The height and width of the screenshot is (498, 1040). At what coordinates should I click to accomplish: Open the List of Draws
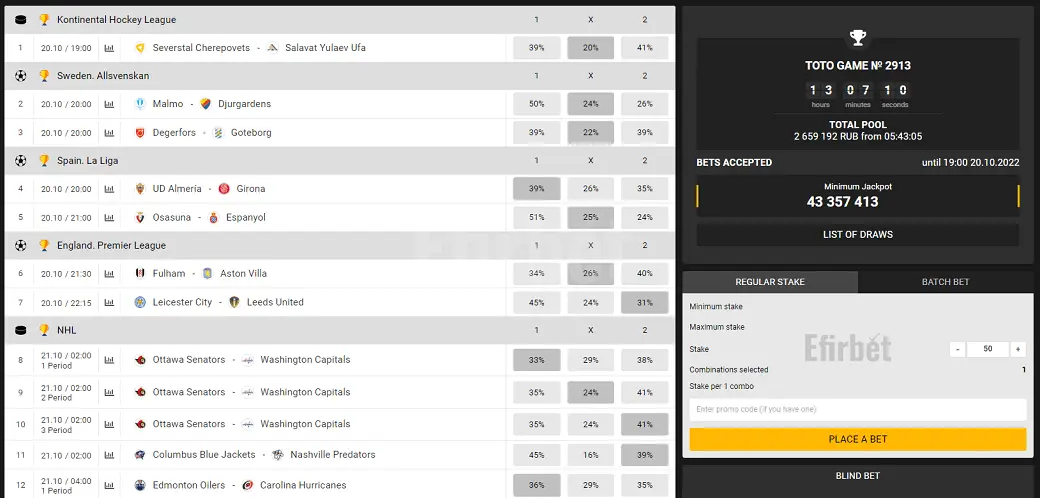[858, 235]
